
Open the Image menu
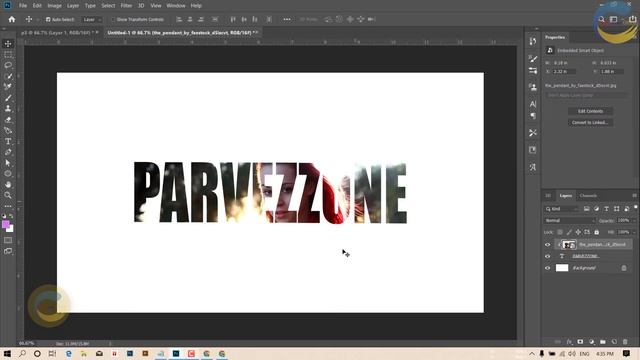[54, 6]
